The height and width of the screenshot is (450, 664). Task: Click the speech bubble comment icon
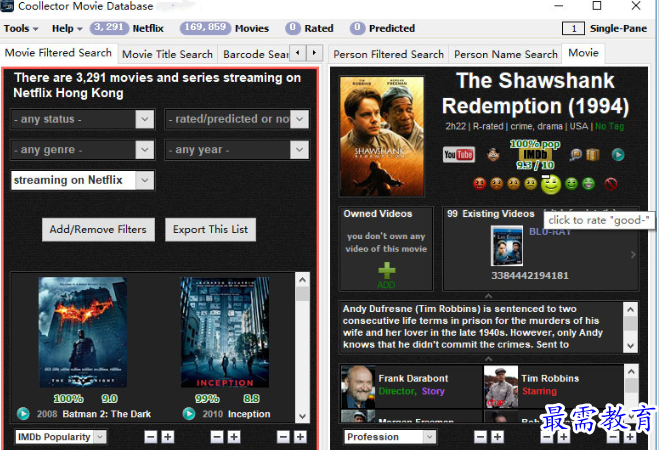[x=575, y=155]
